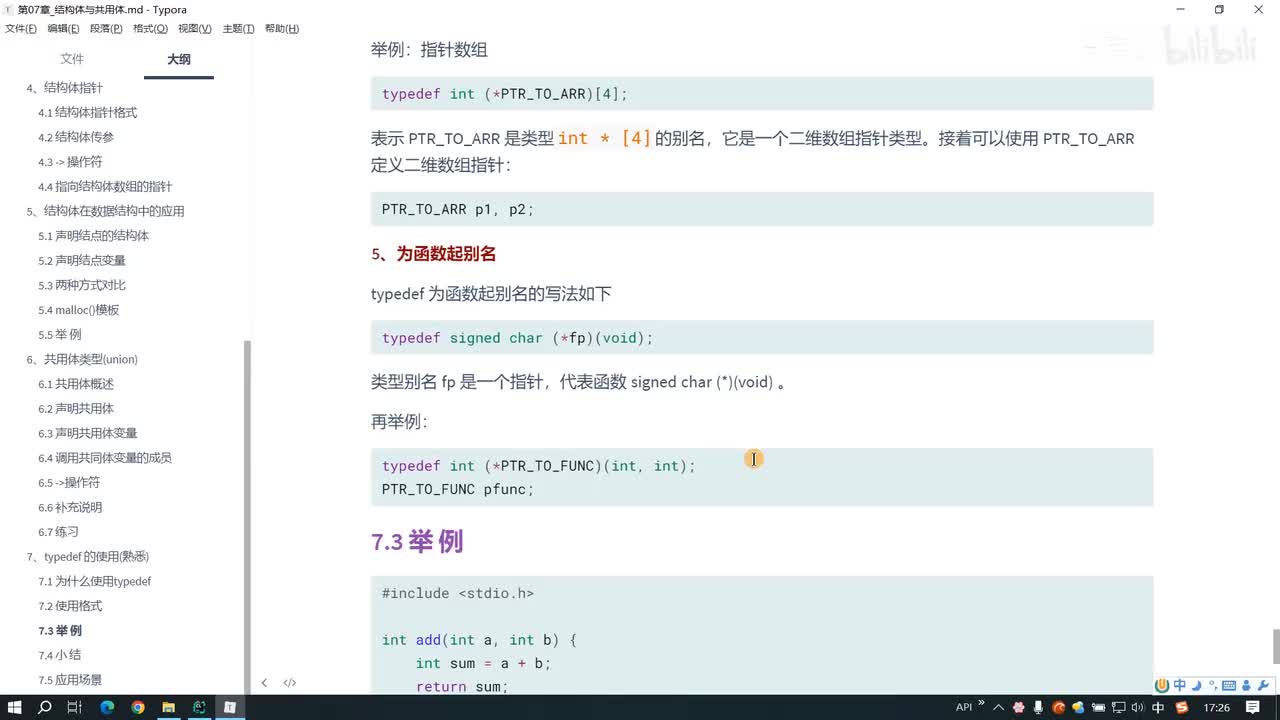Click the orange swirl tray icon
Image resolution: width=1280 pixels, height=720 pixels.
1059,707
